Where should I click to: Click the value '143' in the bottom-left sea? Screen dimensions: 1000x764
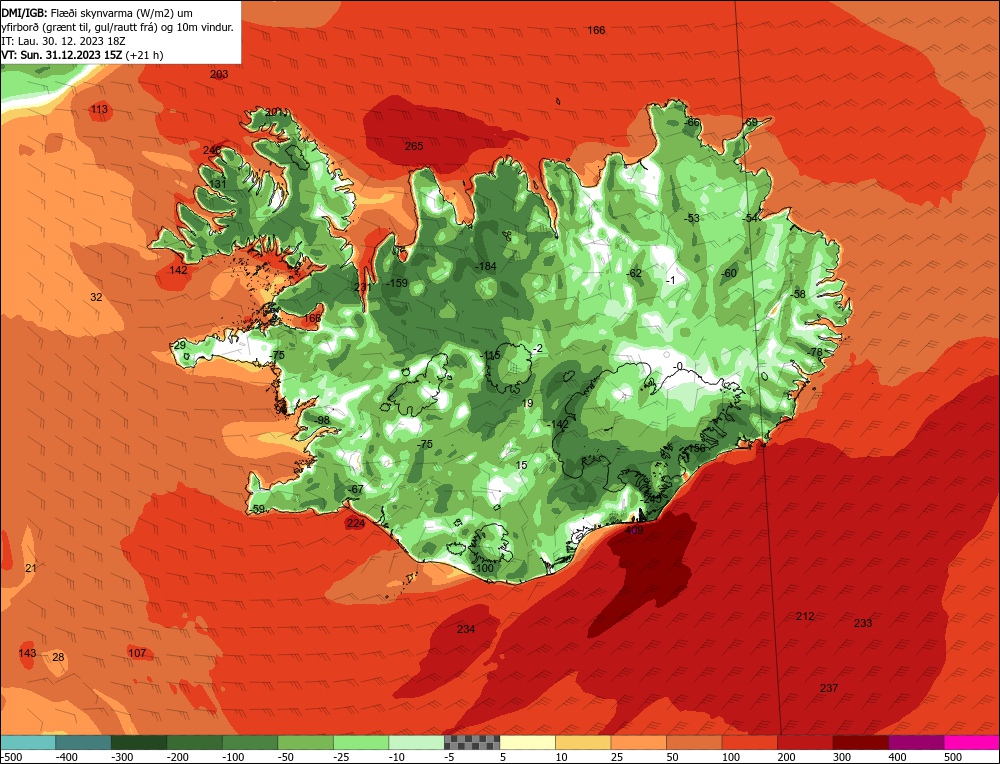pyautogui.click(x=27, y=652)
